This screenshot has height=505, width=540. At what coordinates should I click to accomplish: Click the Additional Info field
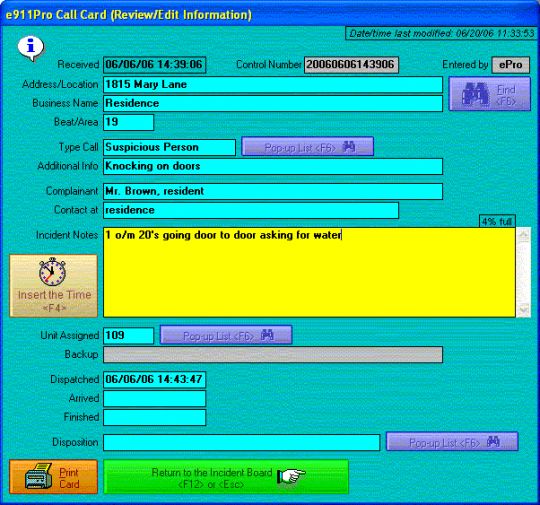tap(273, 166)
